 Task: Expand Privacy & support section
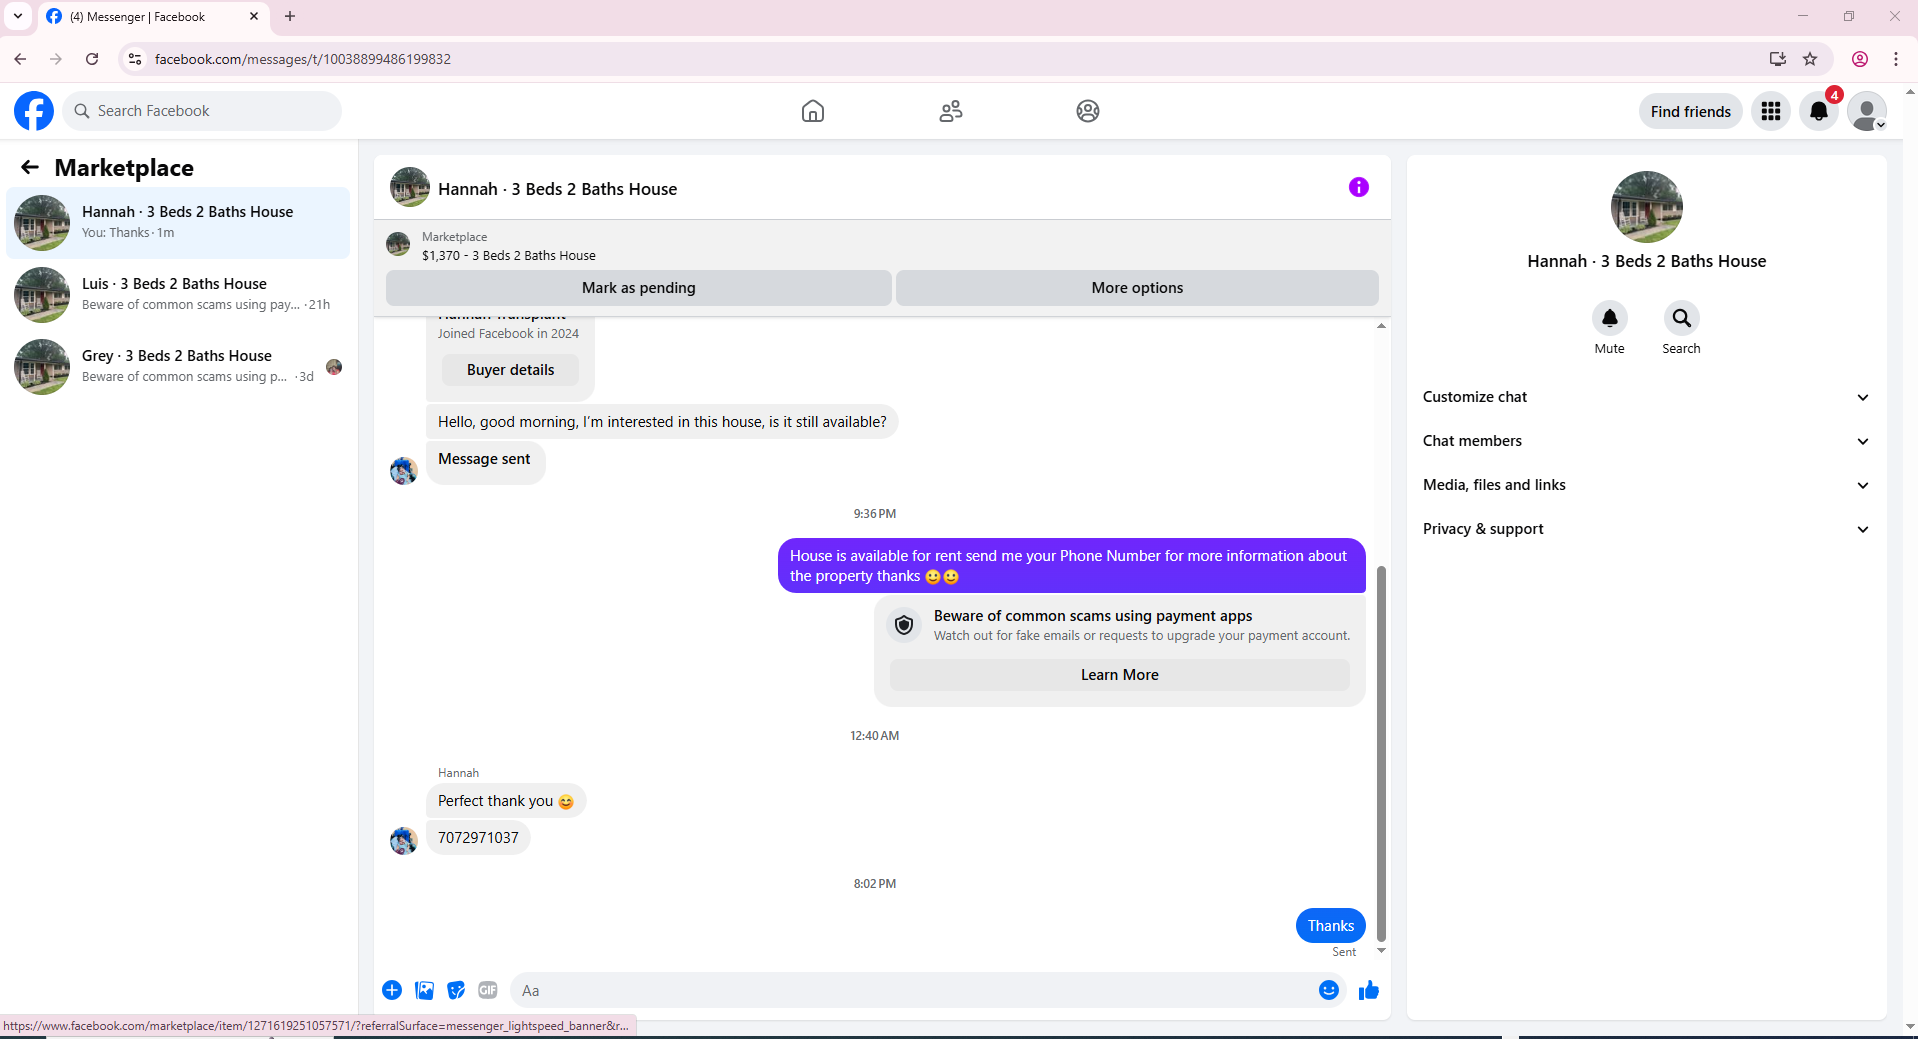point(1646,529)
